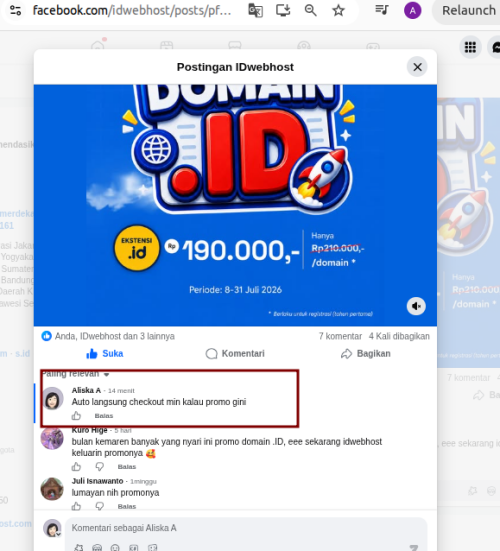Click the 7 komentar count

(x=340, y=336)
